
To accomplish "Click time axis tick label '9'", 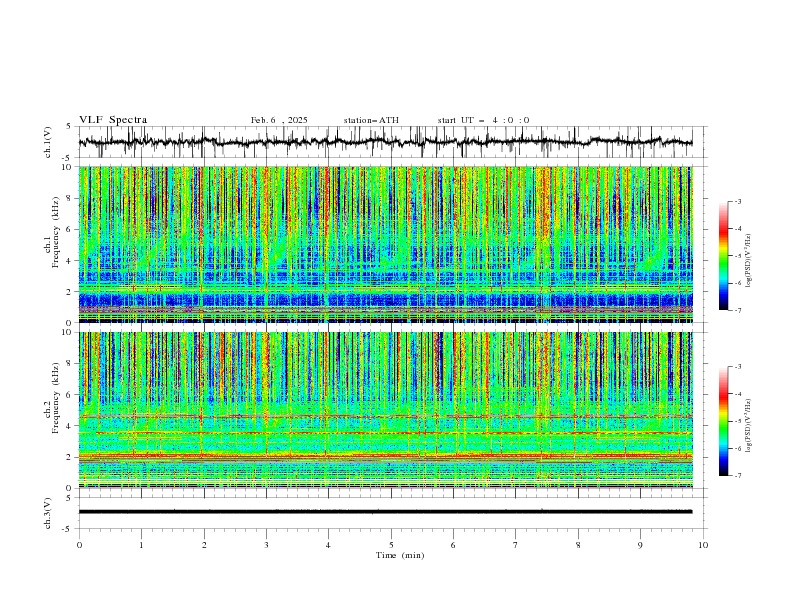I will pyautogui.click(x=640, y=545).
